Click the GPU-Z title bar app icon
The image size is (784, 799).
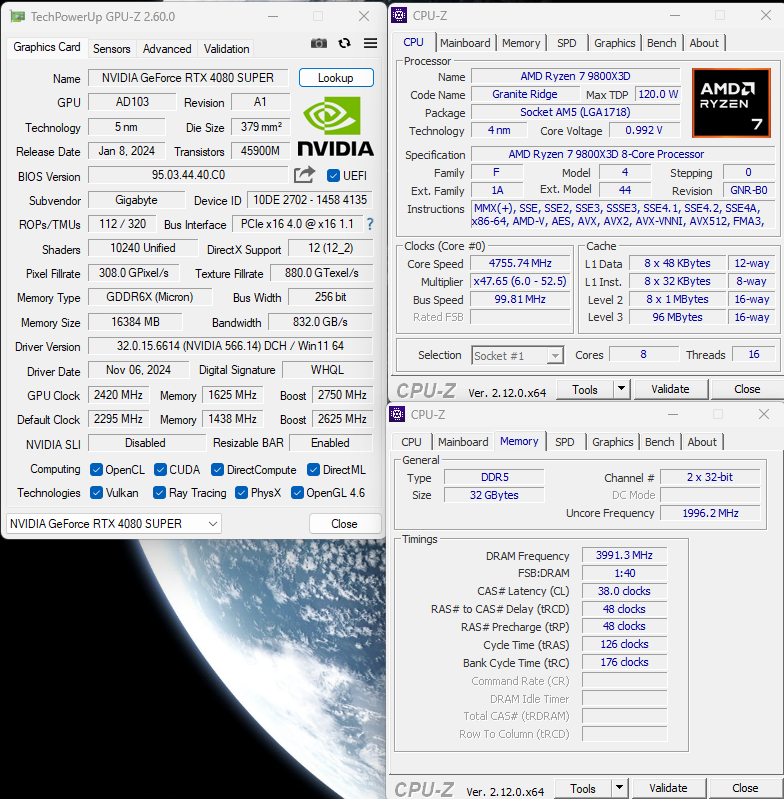(17, 16)
